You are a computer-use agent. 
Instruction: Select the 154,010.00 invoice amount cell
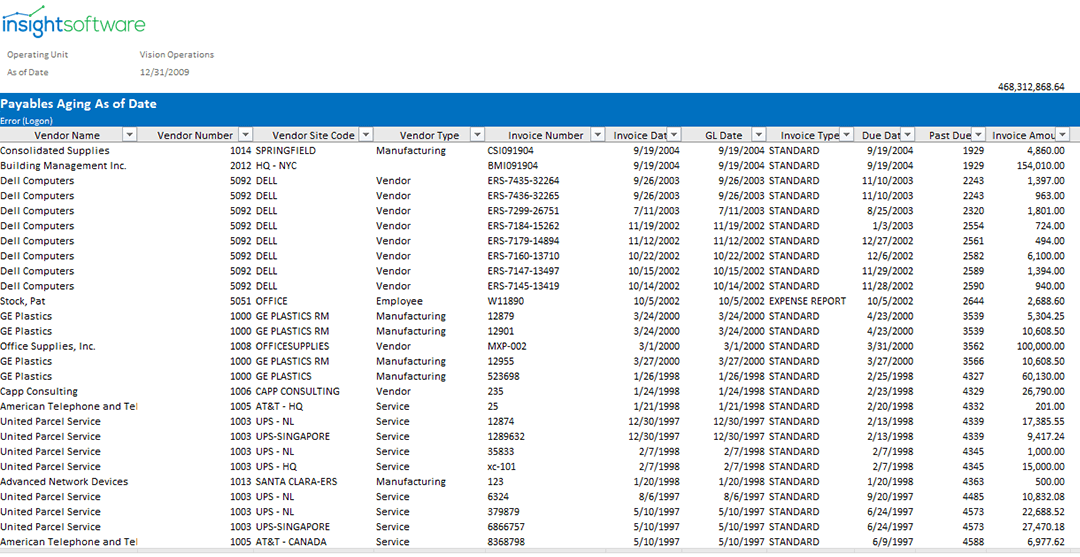[x=1041, y=165]
